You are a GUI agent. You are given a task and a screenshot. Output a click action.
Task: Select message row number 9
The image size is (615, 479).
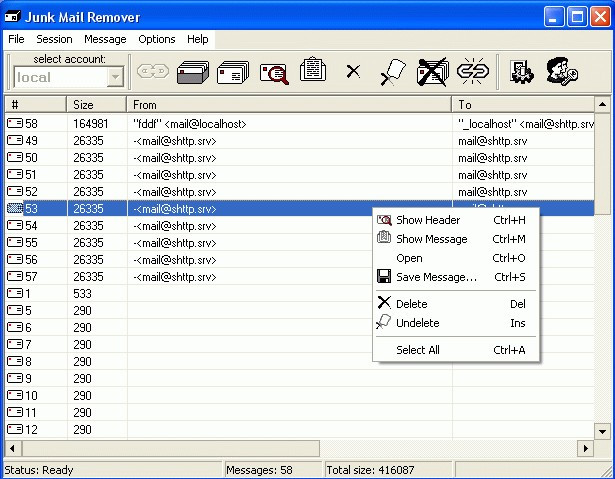click(300, 378)
